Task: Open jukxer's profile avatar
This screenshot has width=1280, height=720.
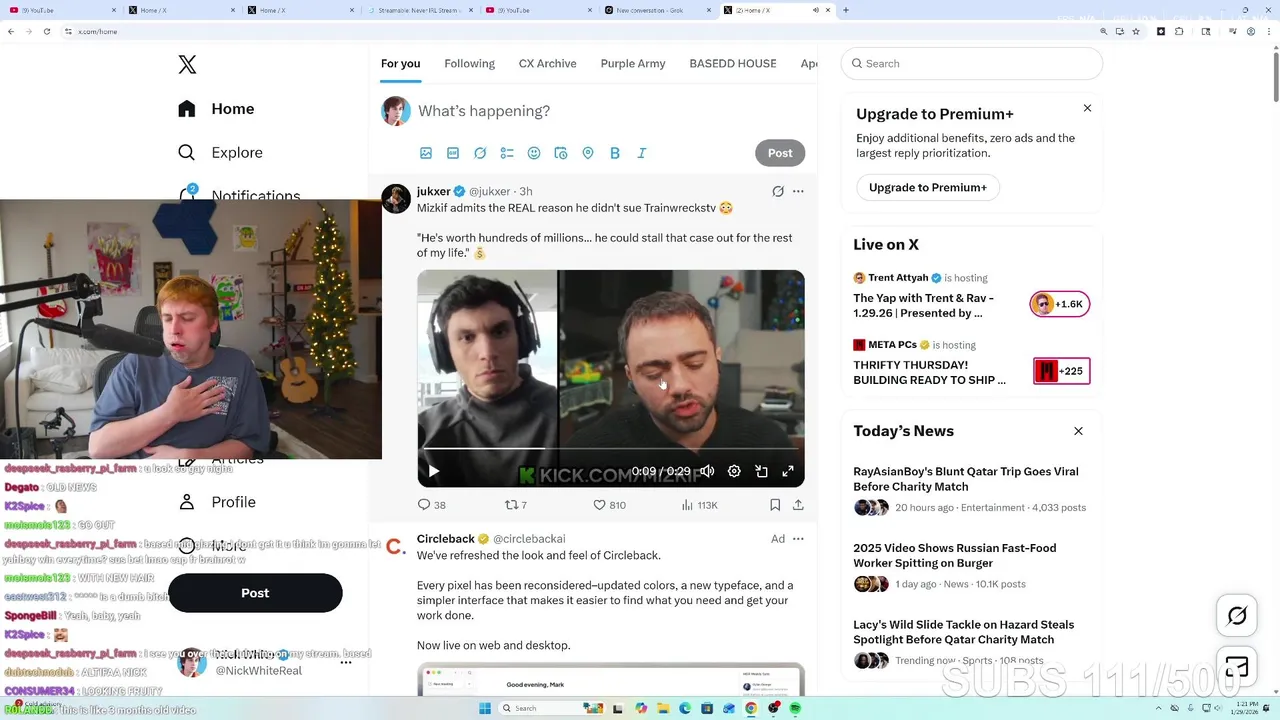Action: pyautogui.click(x=396, y=198)
